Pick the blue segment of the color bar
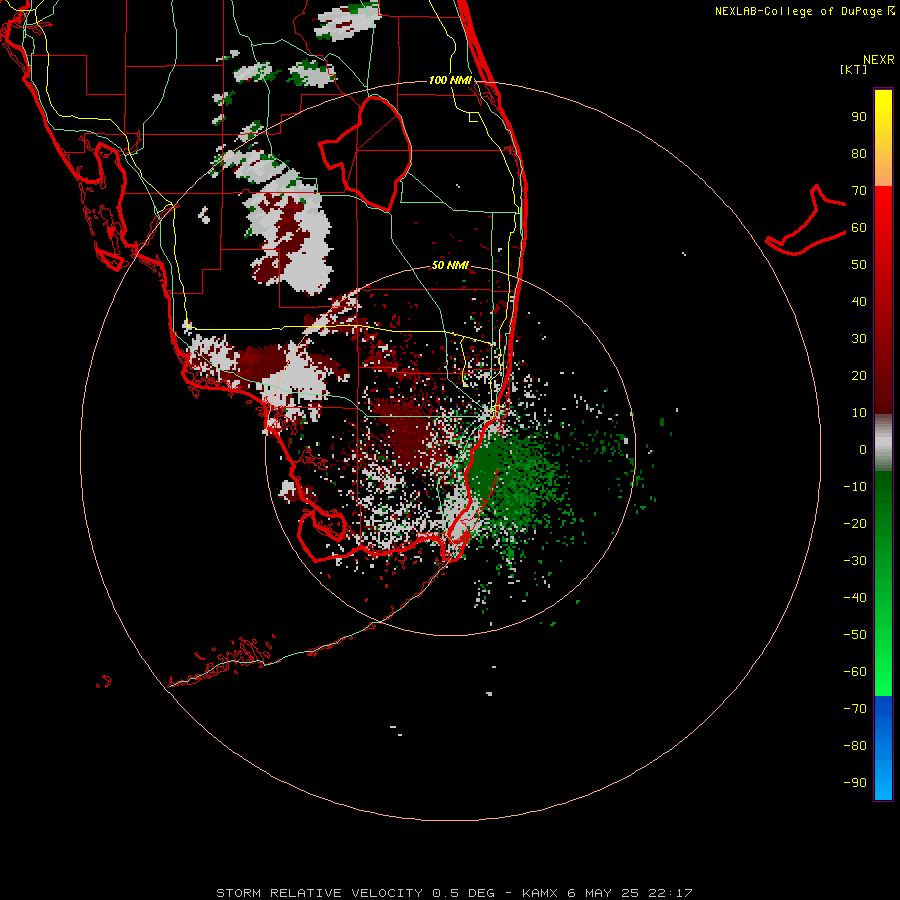Image resolution: width=900 pixels, height=900 pixels. click(883, 748)
